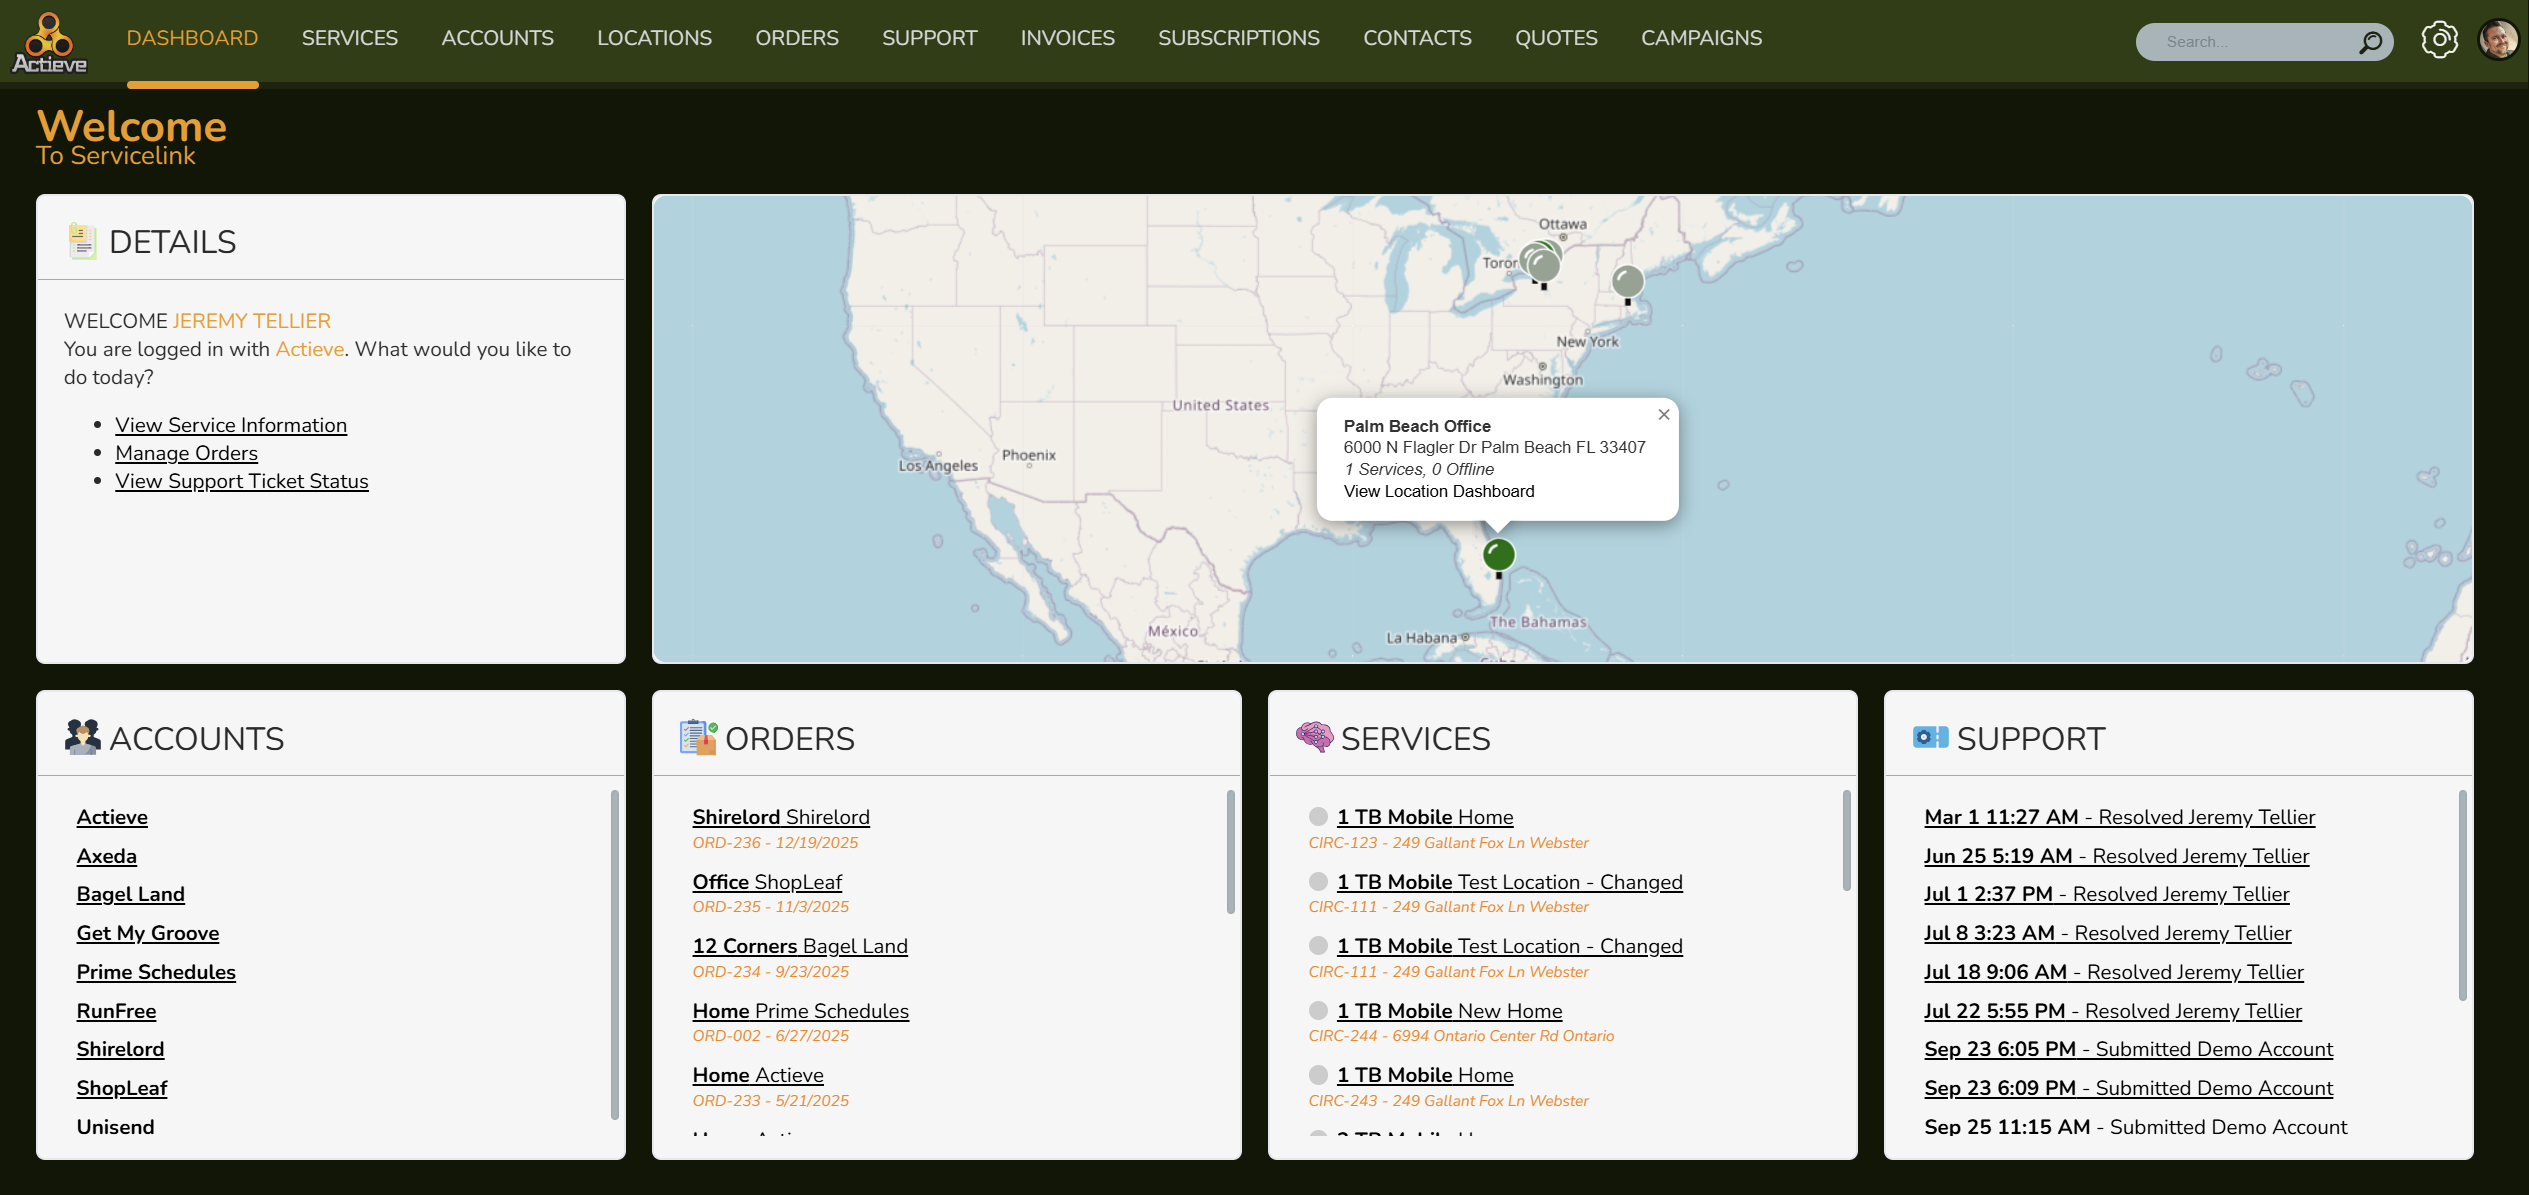
Task: Open Sep 23 6:05 PM submitted ticket
Action: coord(2129,1049)
